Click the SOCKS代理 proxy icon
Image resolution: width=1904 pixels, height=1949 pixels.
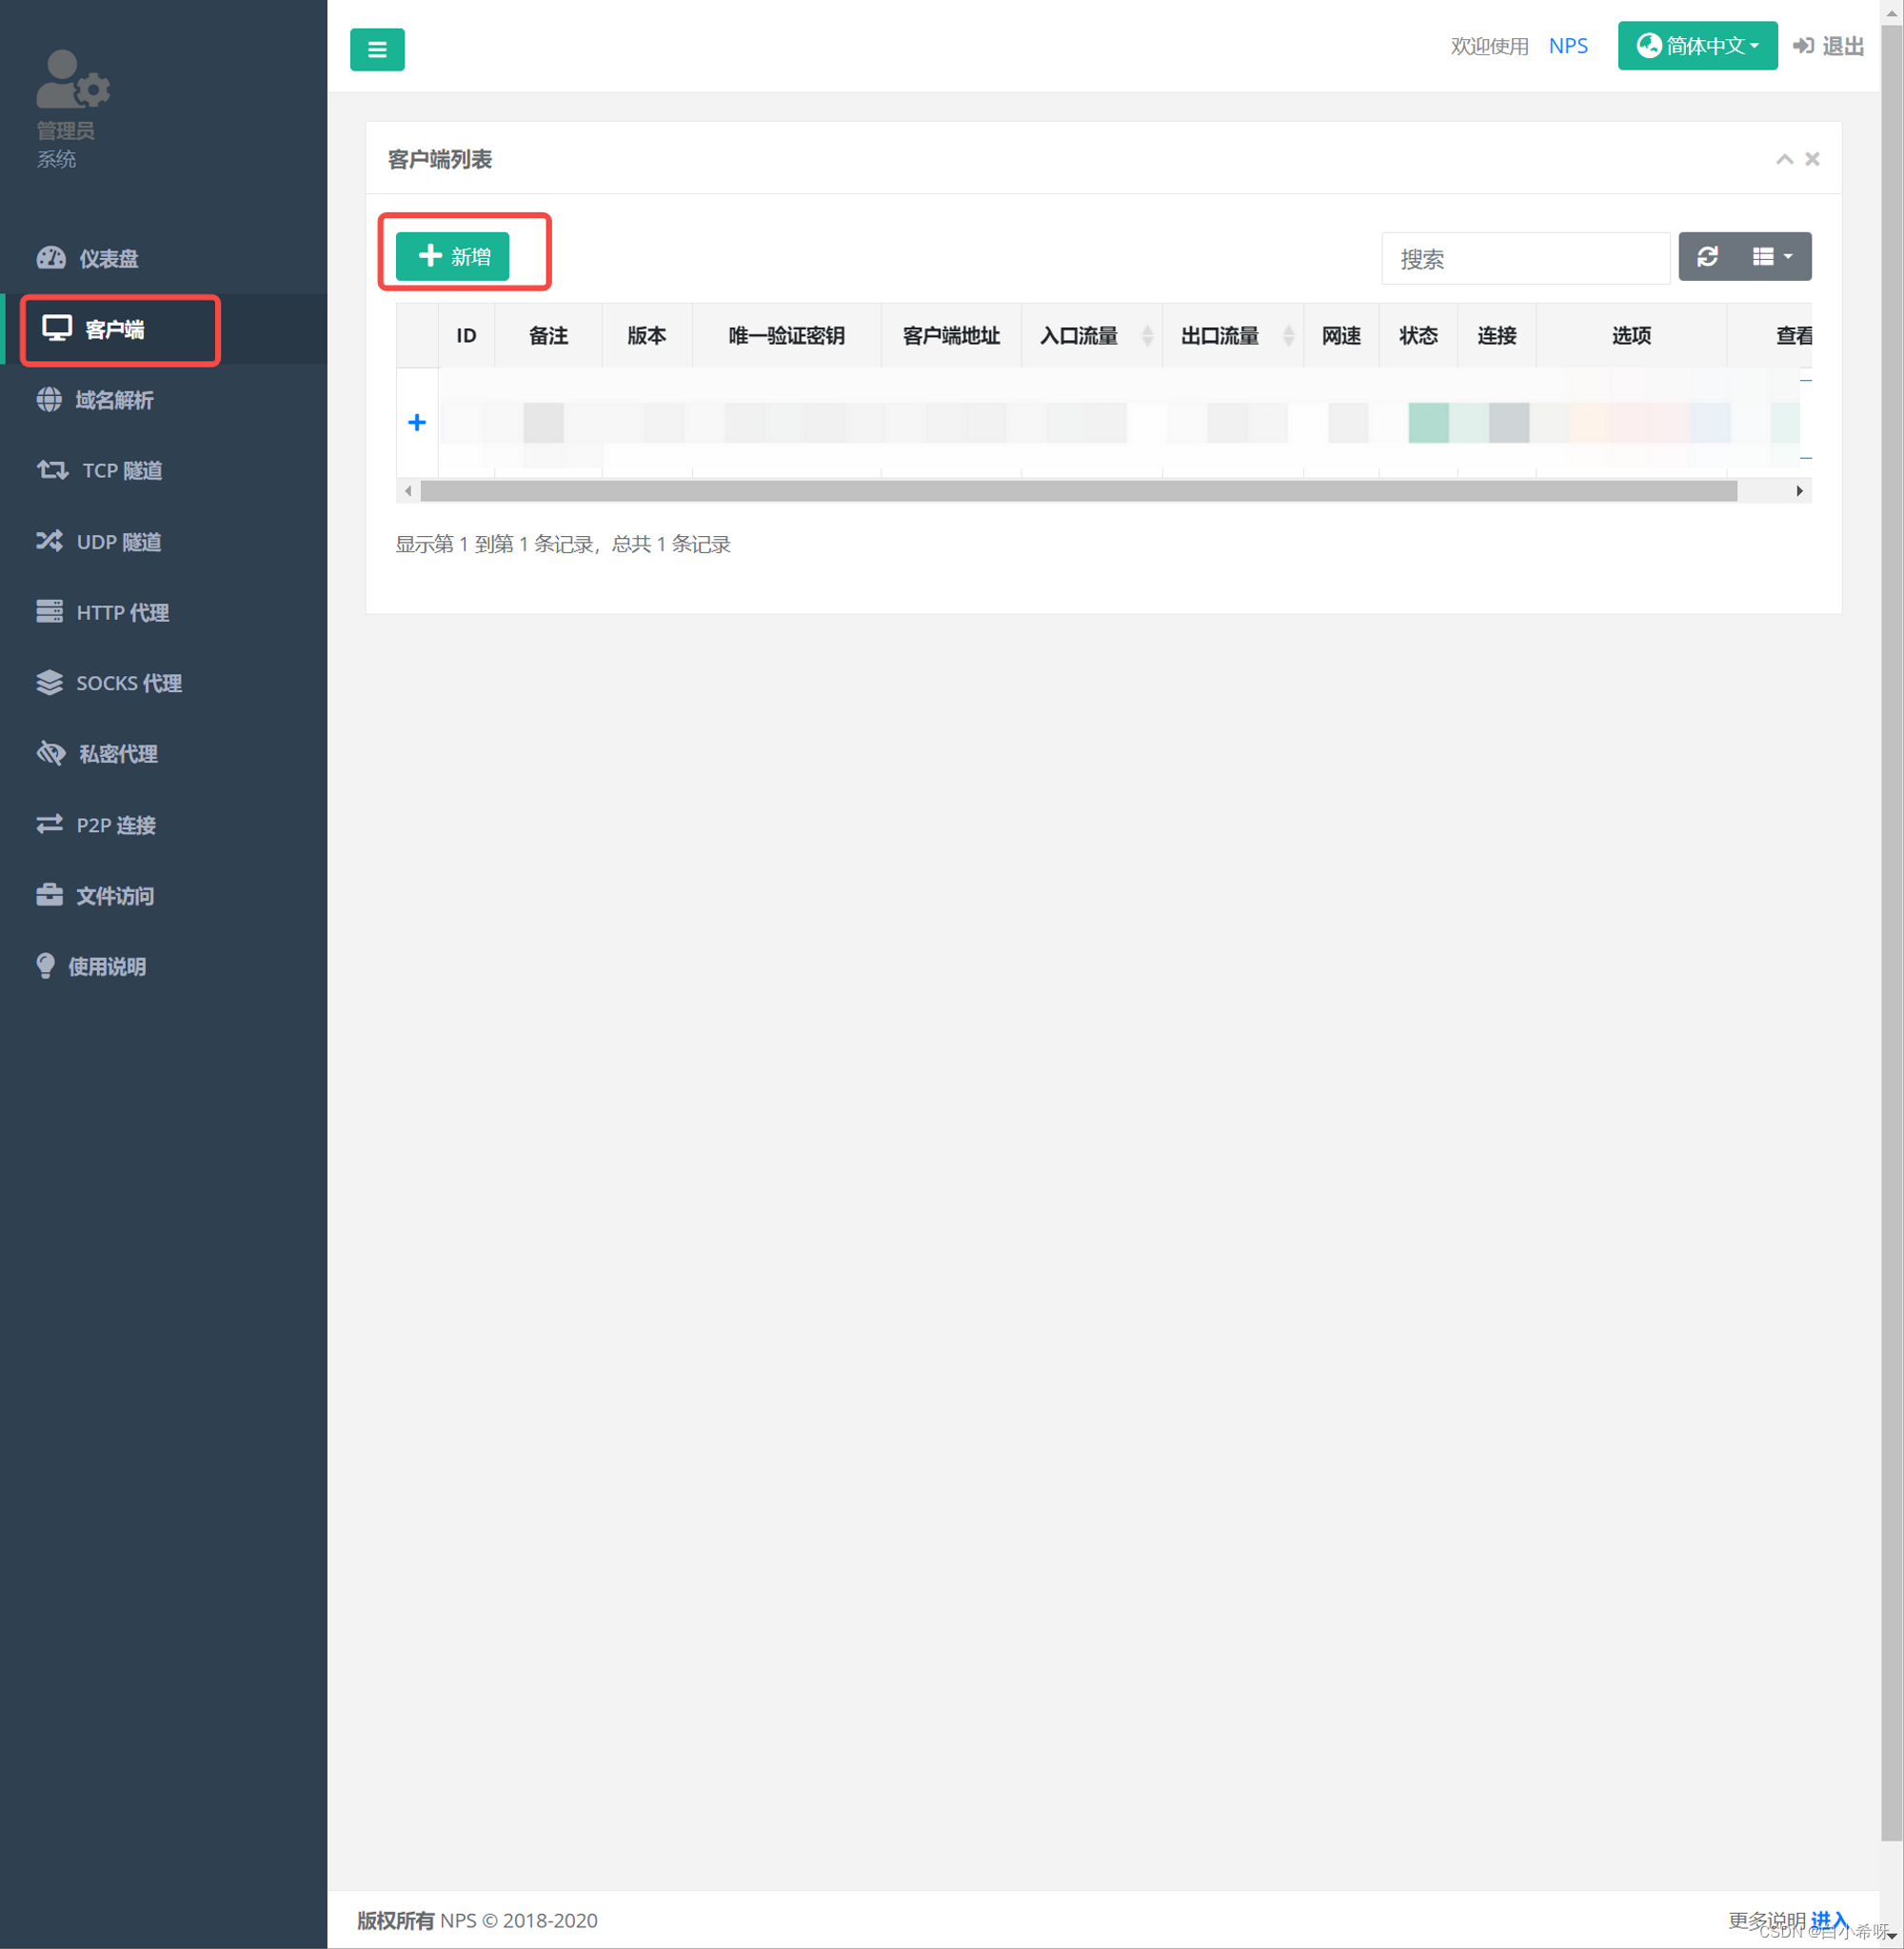click(x=47, y=682)
